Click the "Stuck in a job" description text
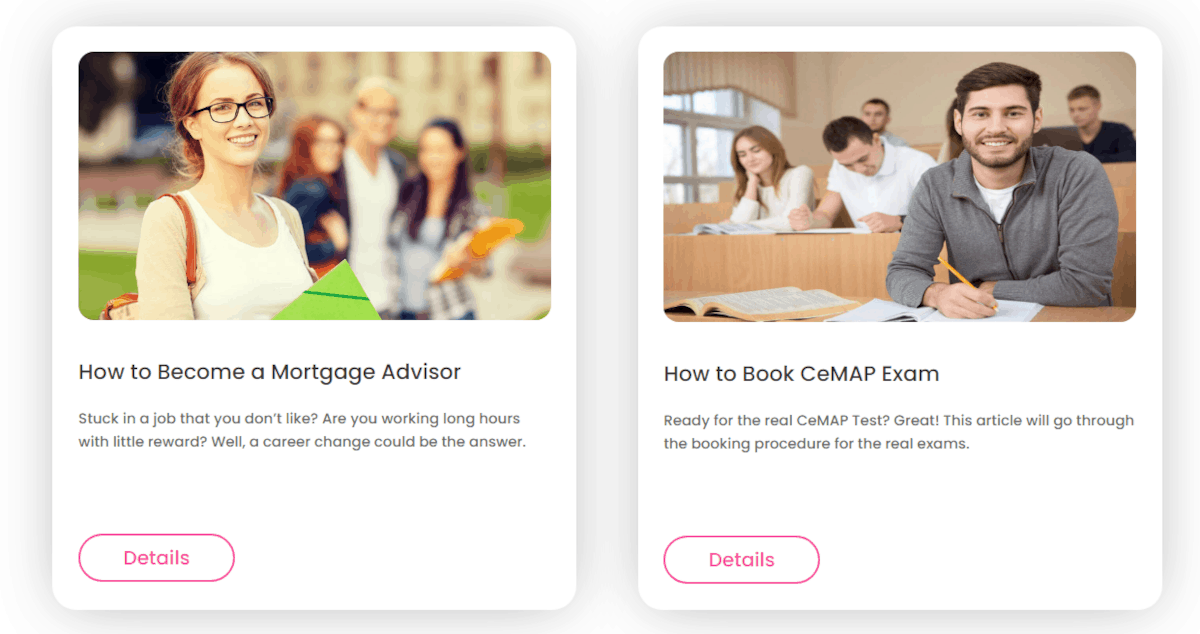 click(302, 430)
